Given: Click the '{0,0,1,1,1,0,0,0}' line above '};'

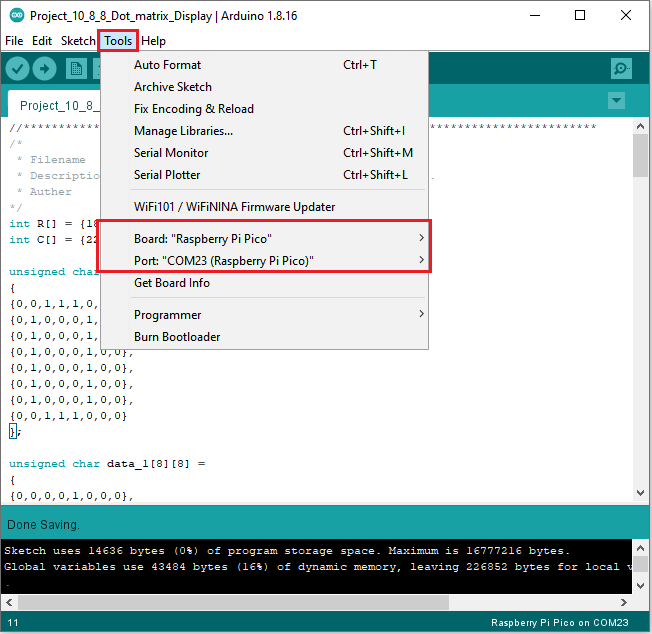Looking at the screenshot, I should 68,416.
